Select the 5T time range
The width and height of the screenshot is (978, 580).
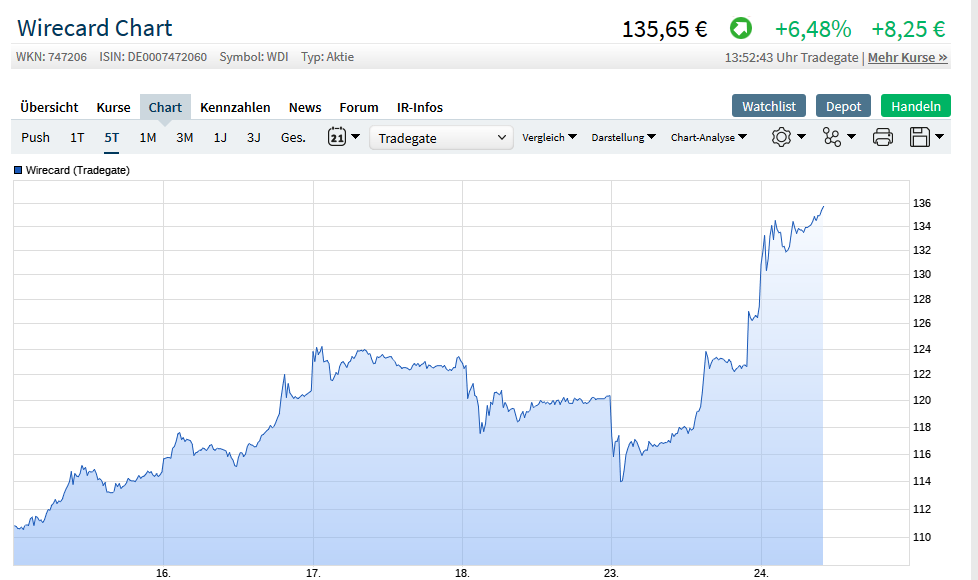[112, 137]
